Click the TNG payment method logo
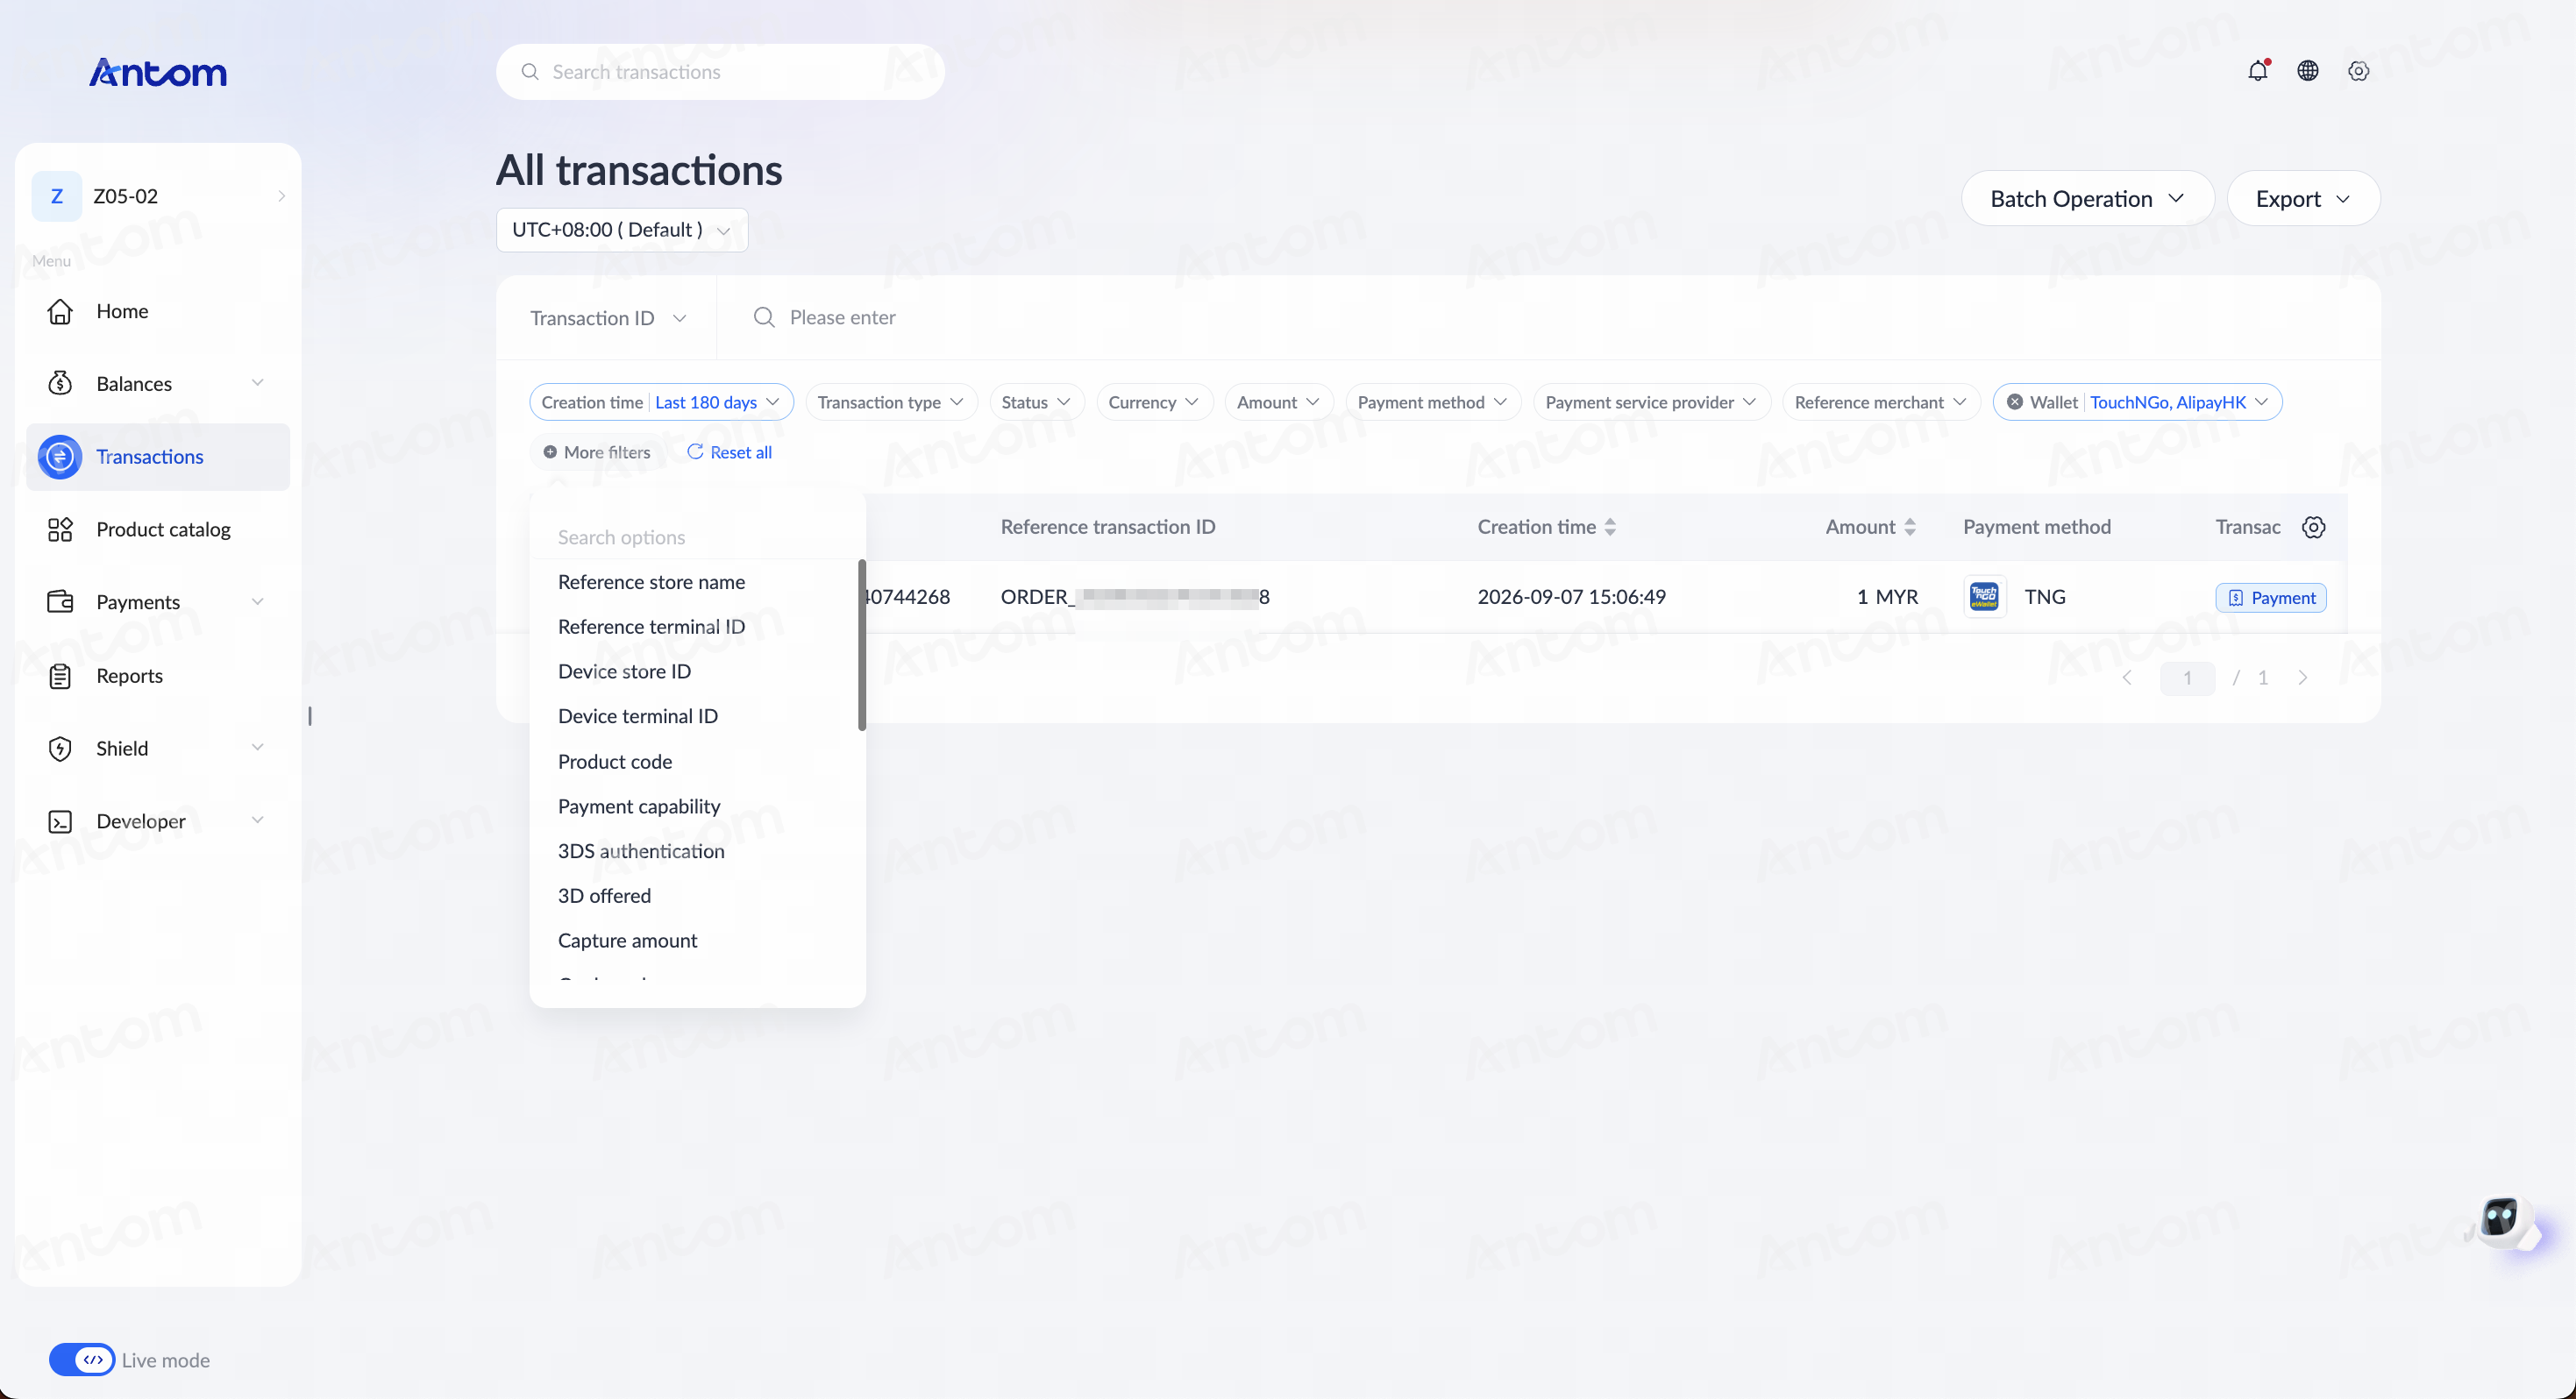Screen dimensions: 2576x1399 coord(1984,597)
